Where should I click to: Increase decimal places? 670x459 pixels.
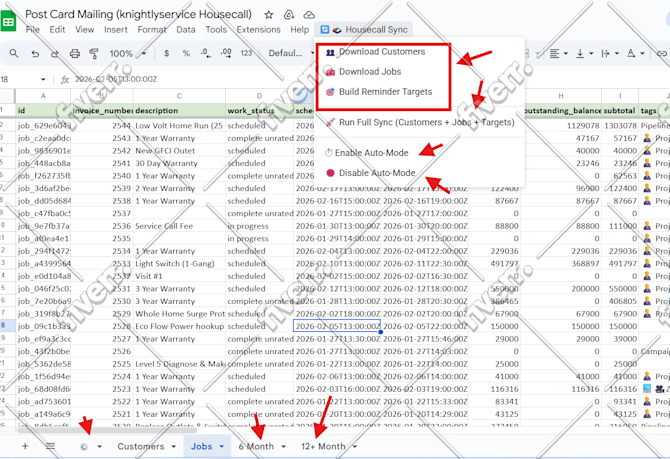pos(226,53)
